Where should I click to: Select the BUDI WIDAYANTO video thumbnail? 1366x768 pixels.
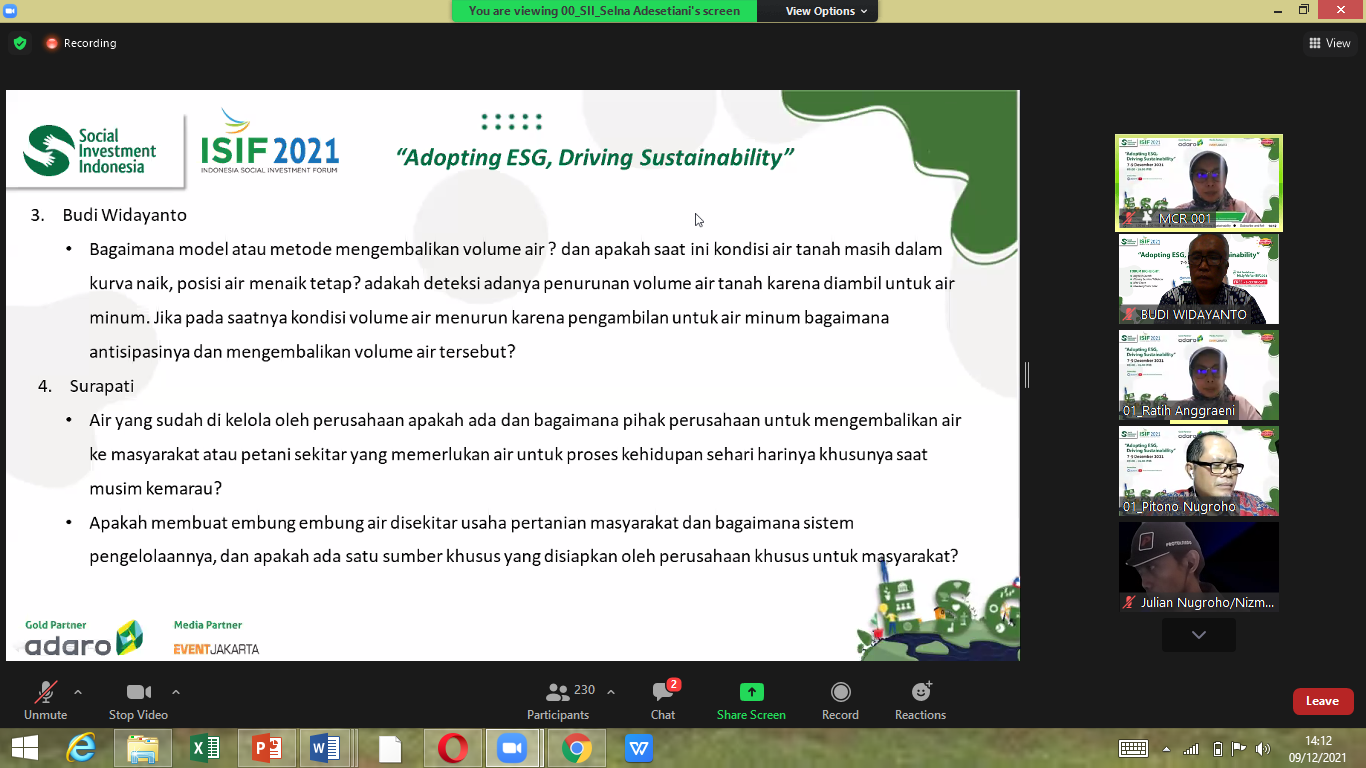[1198, 279]
